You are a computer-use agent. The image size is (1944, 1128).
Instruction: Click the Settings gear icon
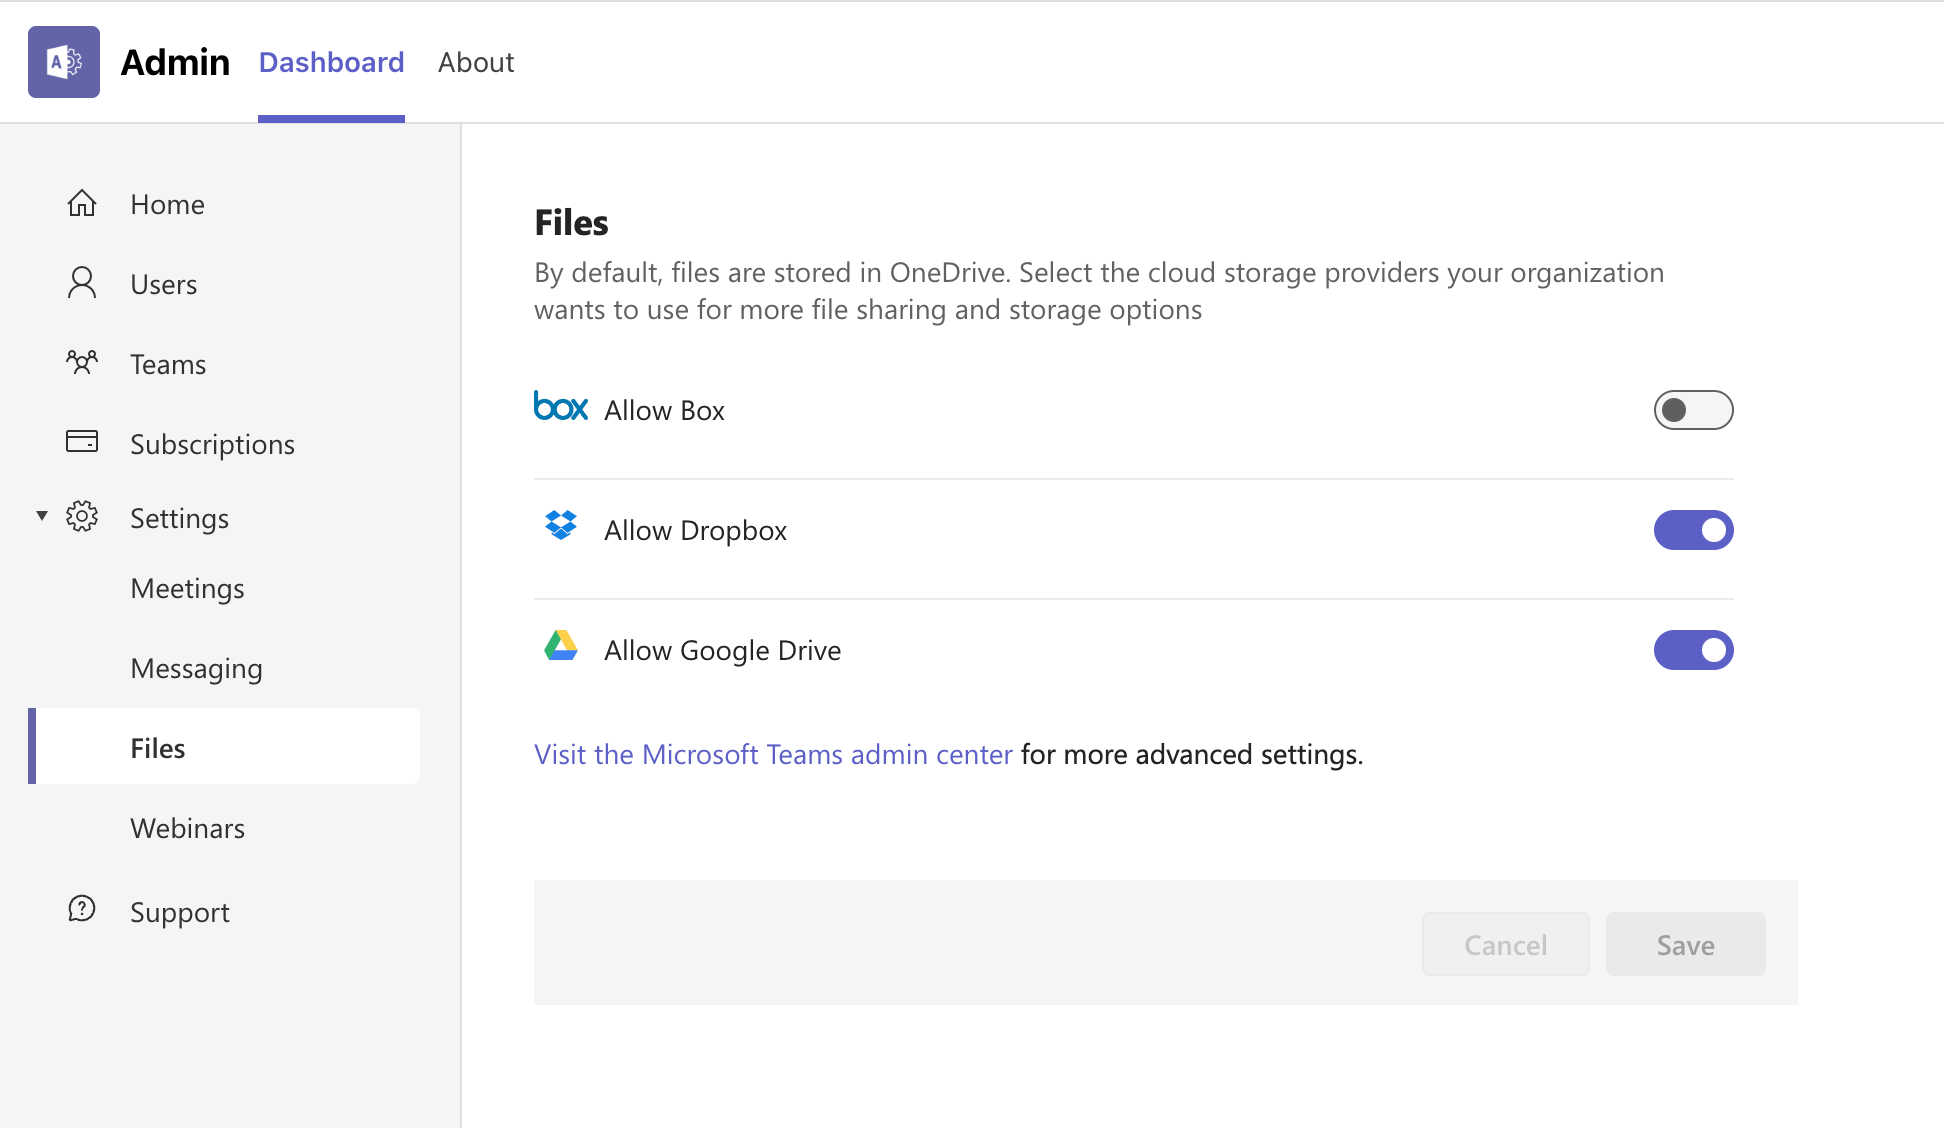click(x=82, y=517)
